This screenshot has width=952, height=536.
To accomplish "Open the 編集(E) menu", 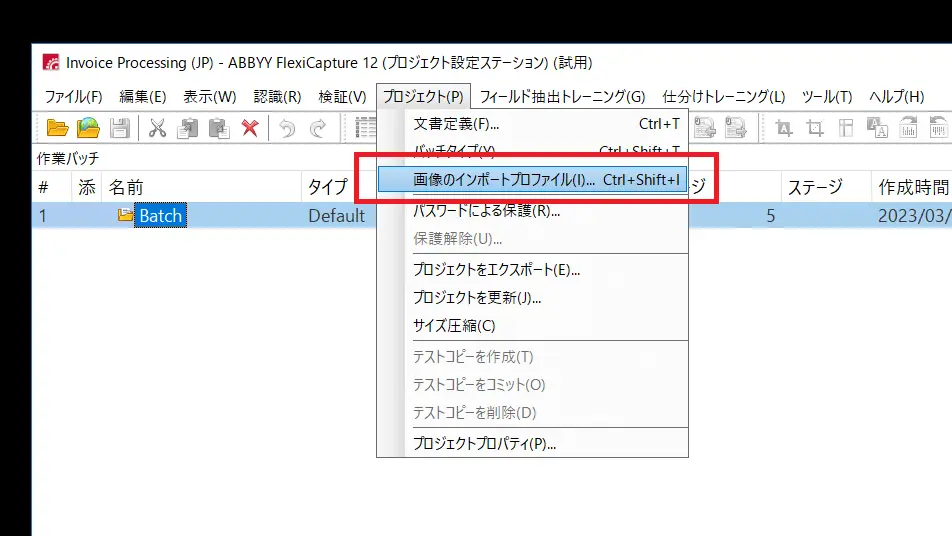I will click(x=143, y=97).
